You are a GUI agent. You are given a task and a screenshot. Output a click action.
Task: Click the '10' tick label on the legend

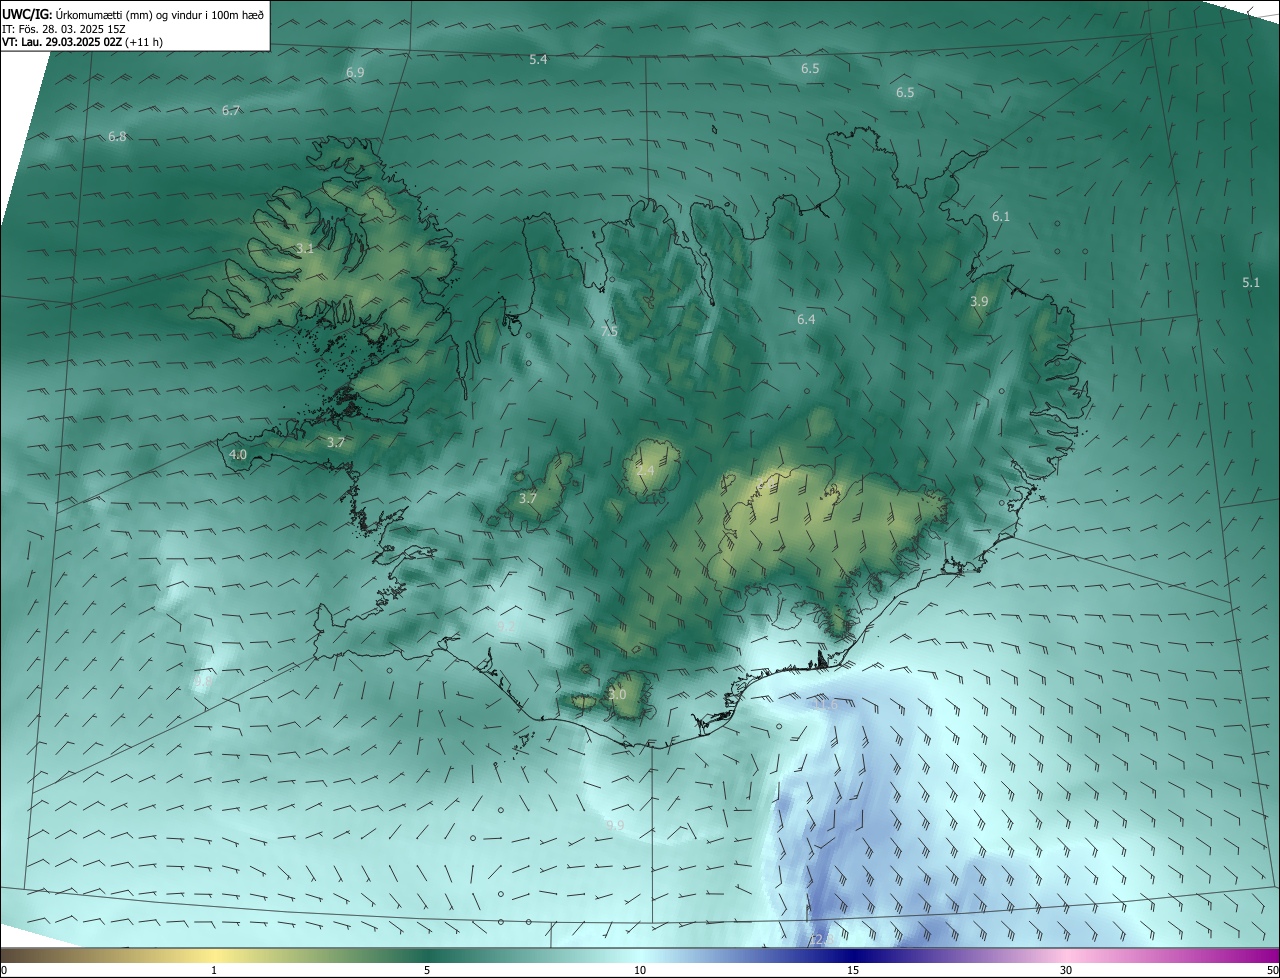pyautogui.click(x=640, y=971)
